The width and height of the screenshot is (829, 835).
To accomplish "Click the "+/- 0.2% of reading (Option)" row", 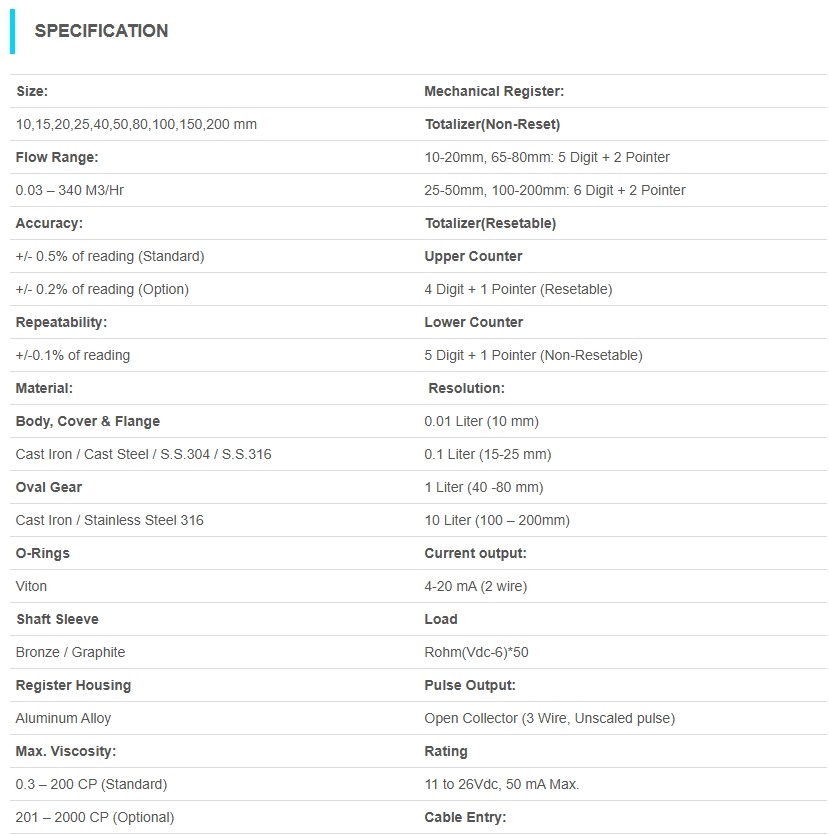I will [x=102, y=289].
